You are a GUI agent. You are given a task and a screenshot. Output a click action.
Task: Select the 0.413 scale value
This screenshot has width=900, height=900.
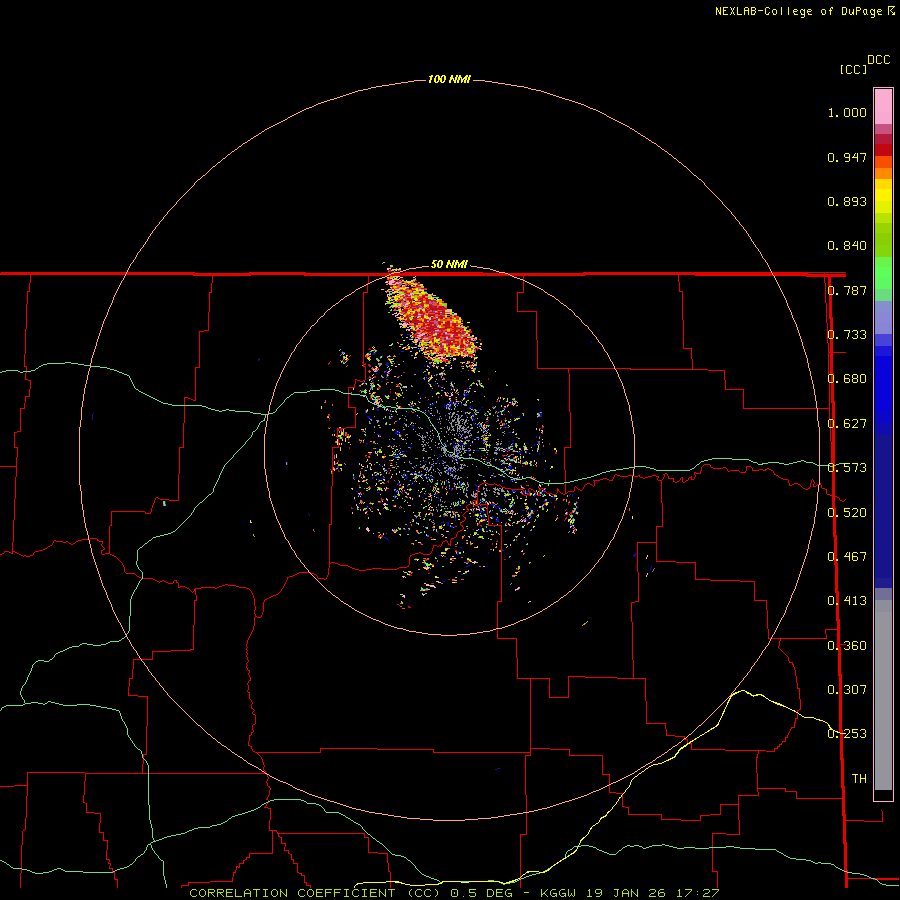(847, 601)
